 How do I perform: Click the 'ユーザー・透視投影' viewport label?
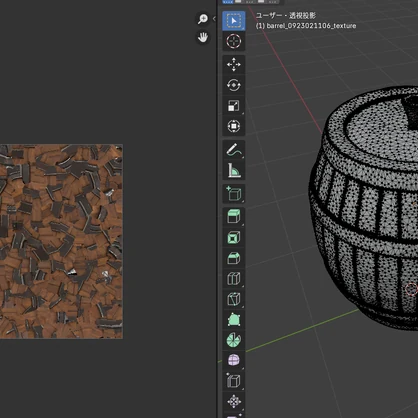[x=286, y=15]
